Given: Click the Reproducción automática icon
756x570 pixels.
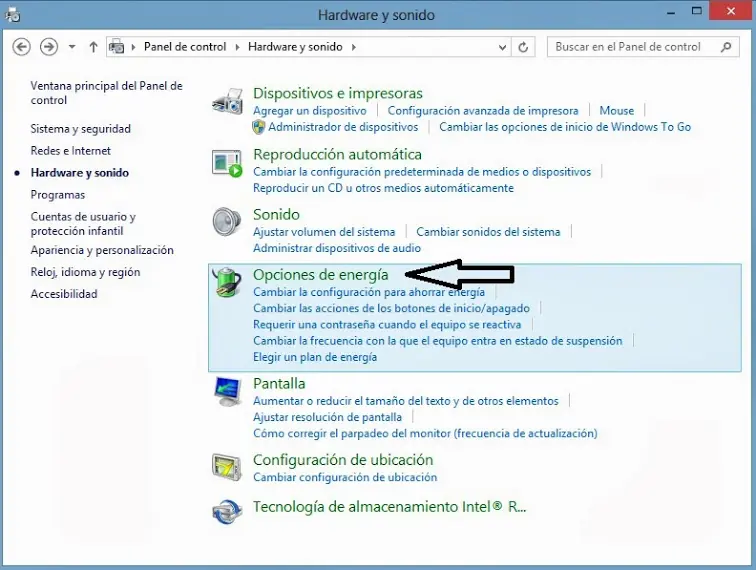Looking at the screenshot, I should coord(227,163).
